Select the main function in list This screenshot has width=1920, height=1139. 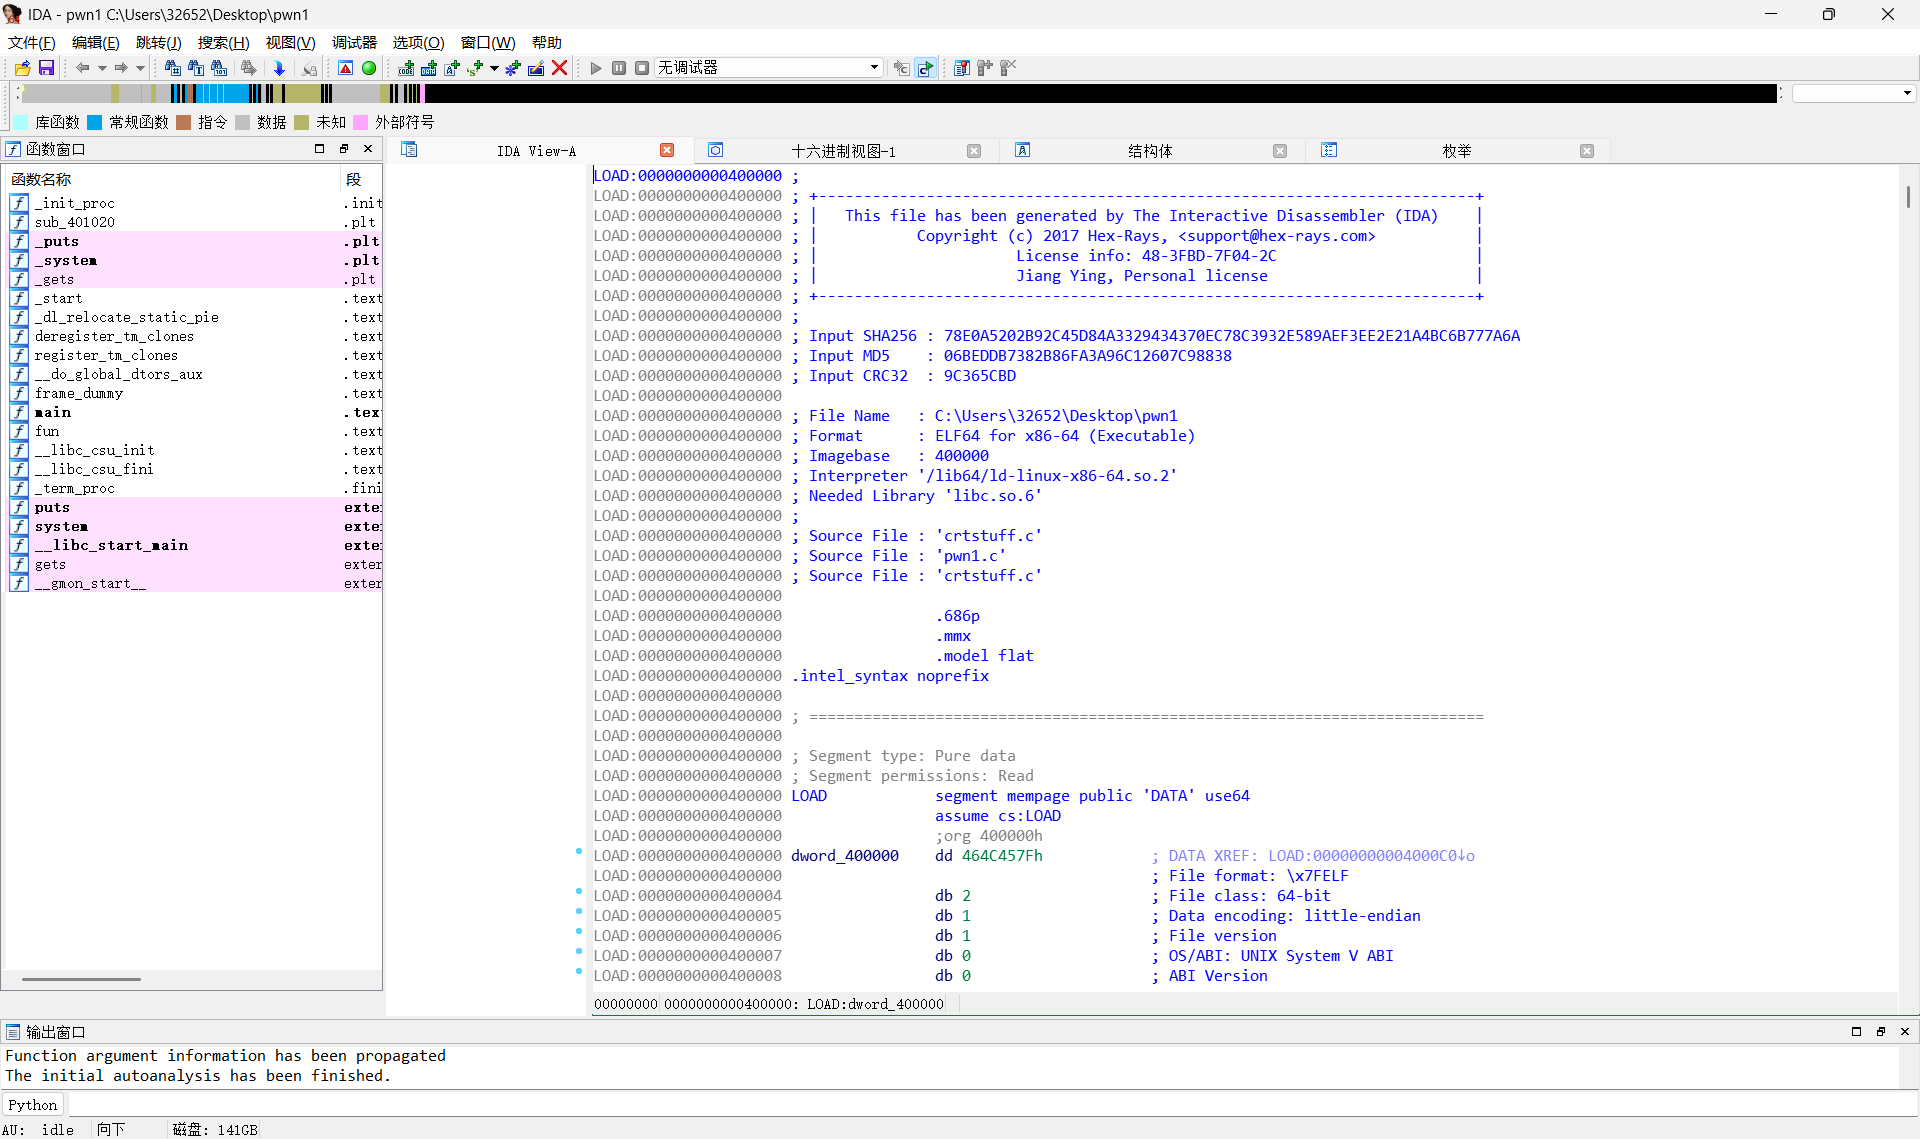point(195,412)
